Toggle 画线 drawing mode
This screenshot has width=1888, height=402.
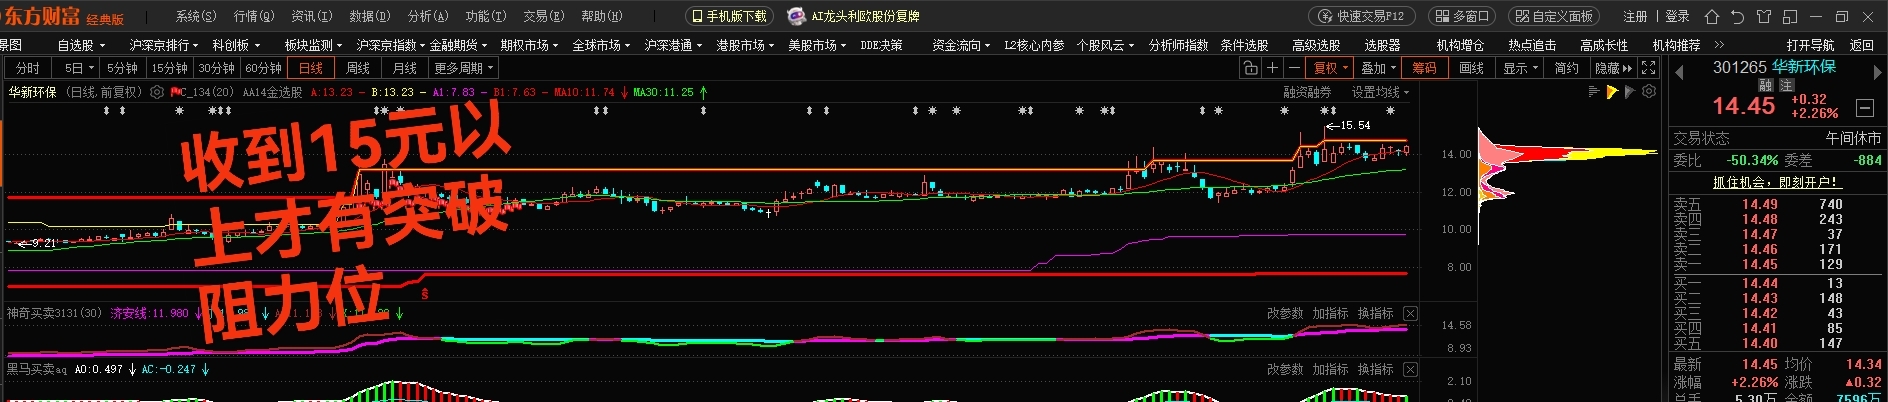click(1471, 68)
